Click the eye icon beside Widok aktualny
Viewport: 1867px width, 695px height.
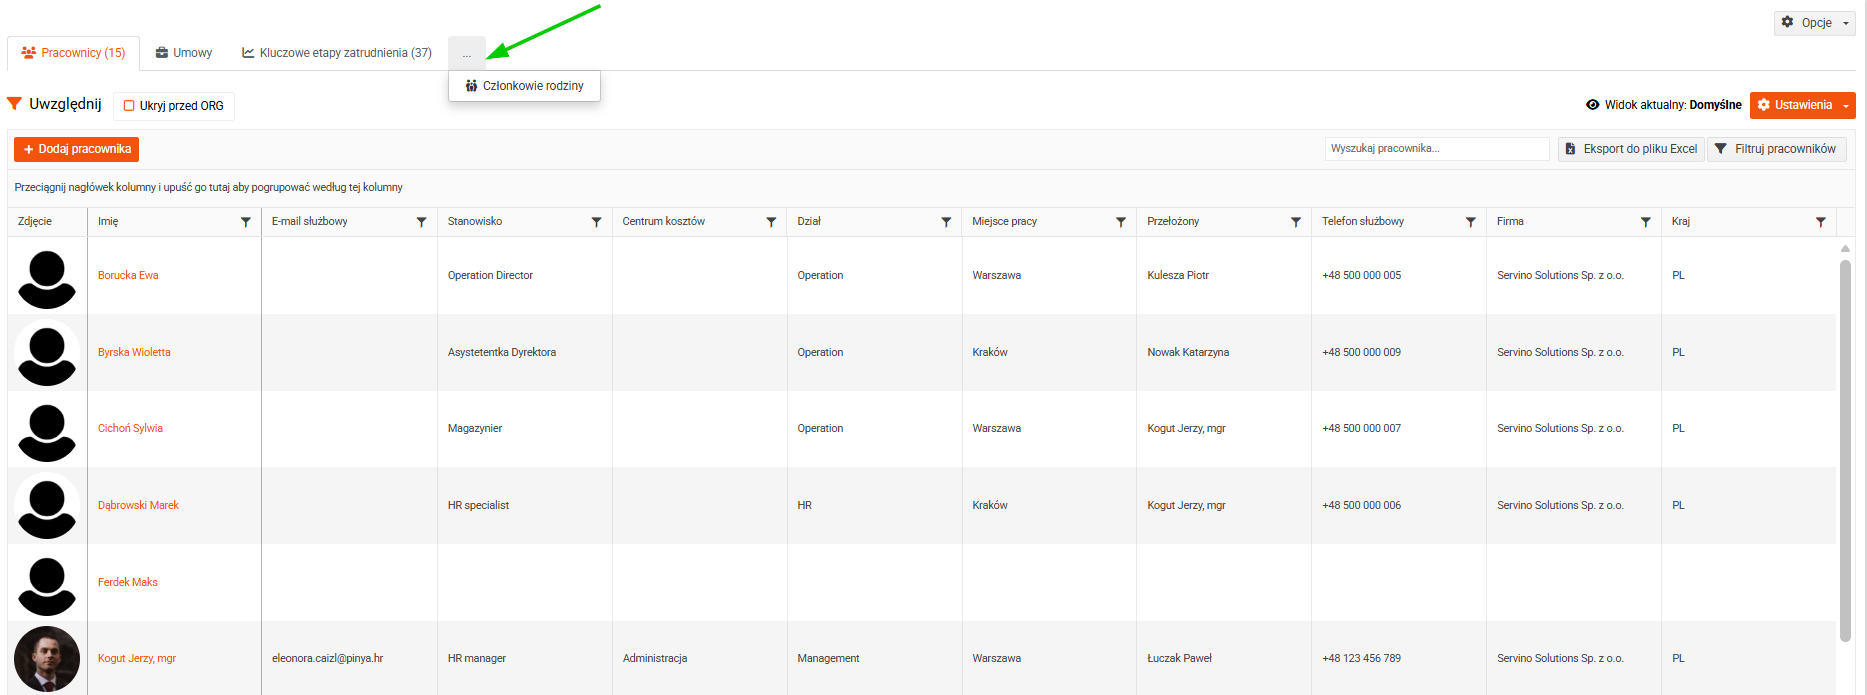[1593, 105]
